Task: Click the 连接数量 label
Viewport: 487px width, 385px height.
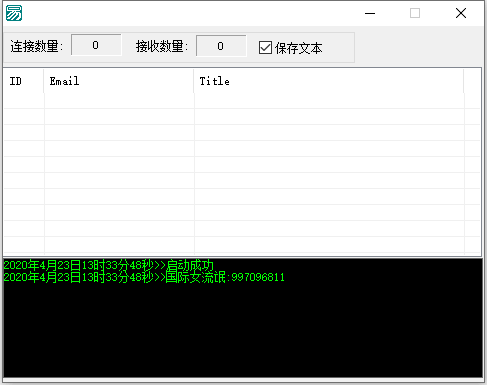Action: [x=36, y=46]
